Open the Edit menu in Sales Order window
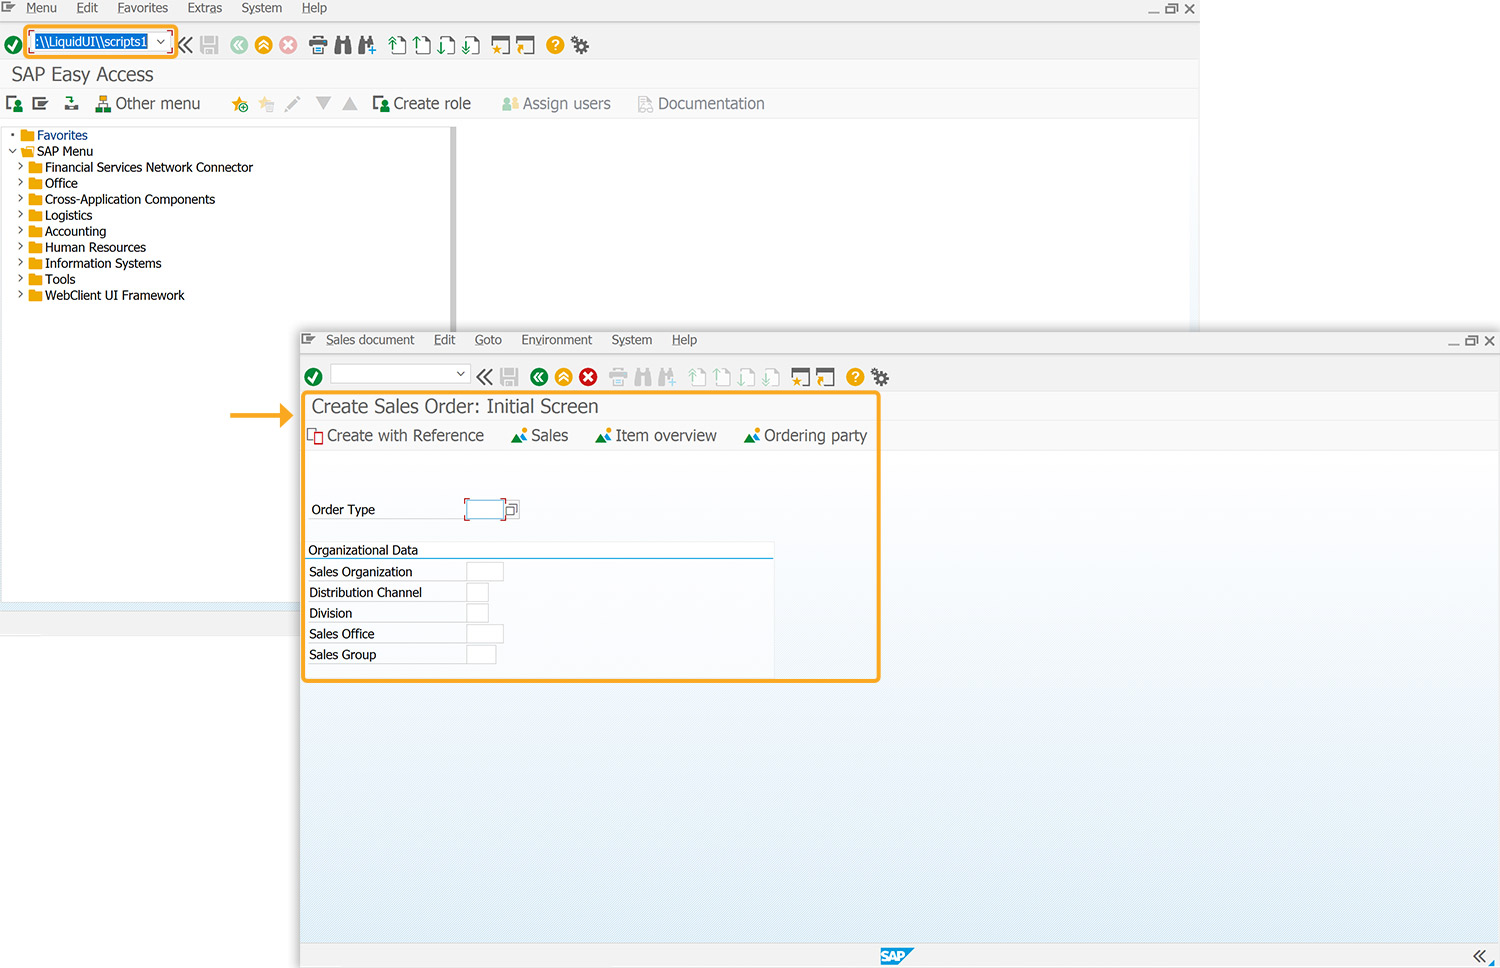Screen dimensions: 1500x968 click(444, 340)
